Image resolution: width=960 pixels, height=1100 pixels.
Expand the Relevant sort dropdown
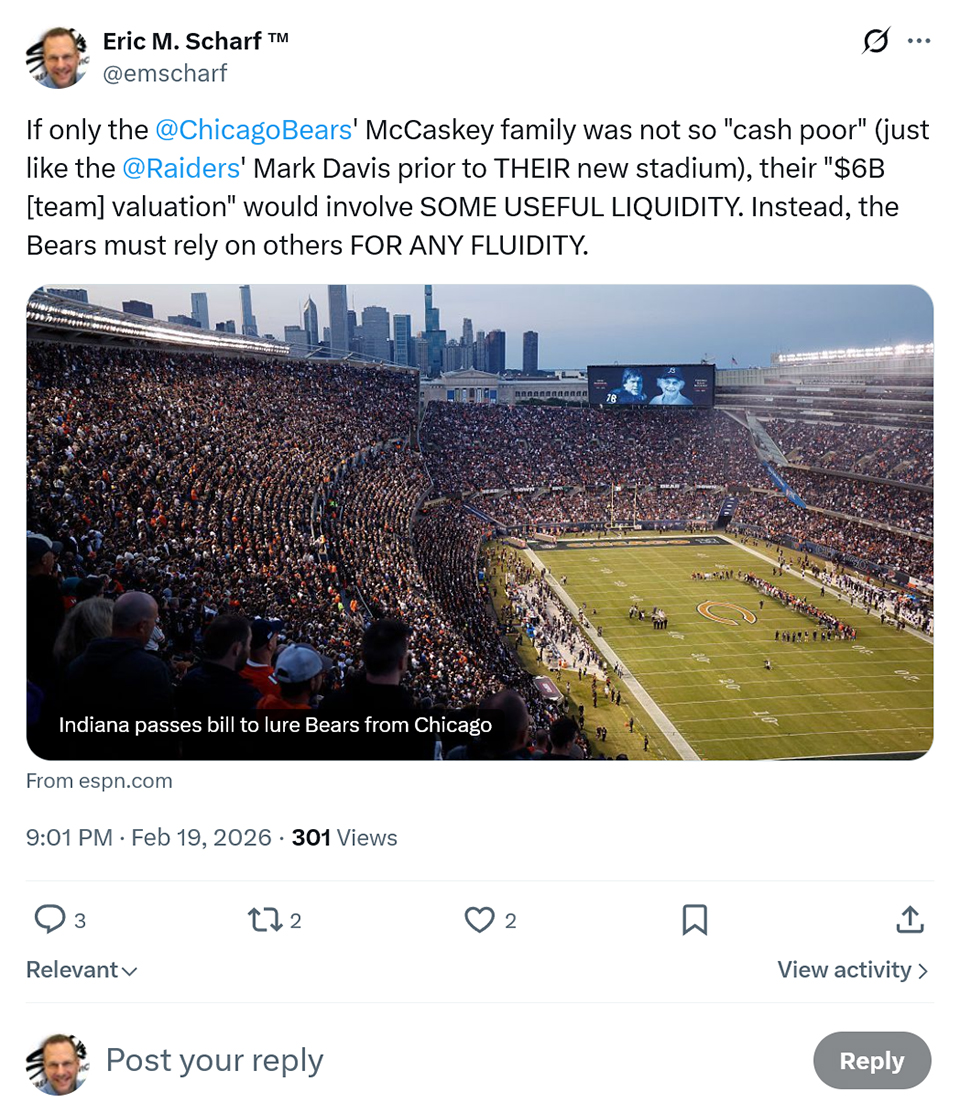tap(82, 970)
